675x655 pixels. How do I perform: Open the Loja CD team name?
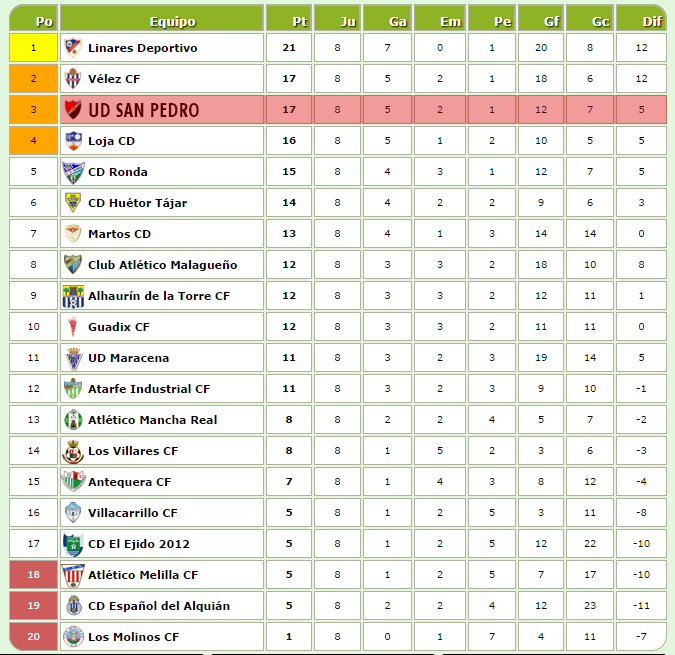coord(111,141)
